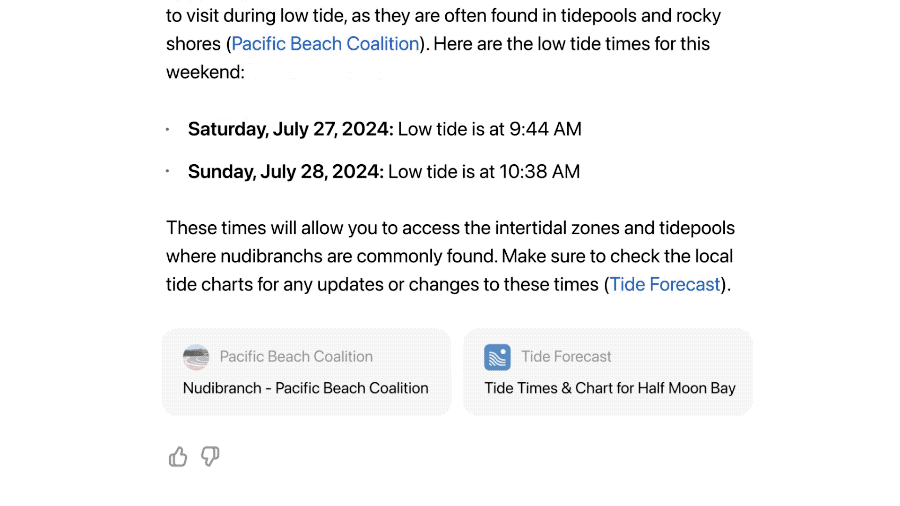This screenshot has height=506, width=900.
Task: Click the word weekend: before the list
Action: [x=205, y=72]
